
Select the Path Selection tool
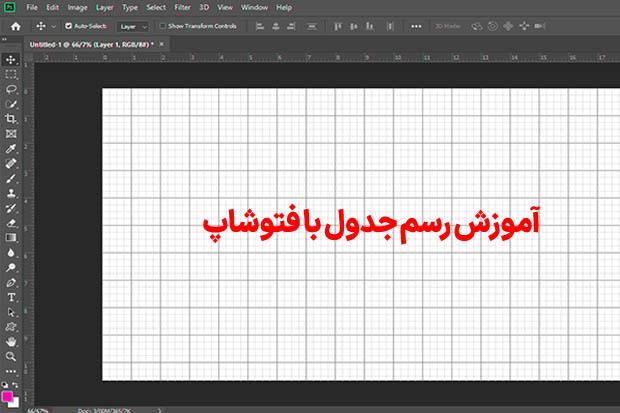click(x=11, y=312)
